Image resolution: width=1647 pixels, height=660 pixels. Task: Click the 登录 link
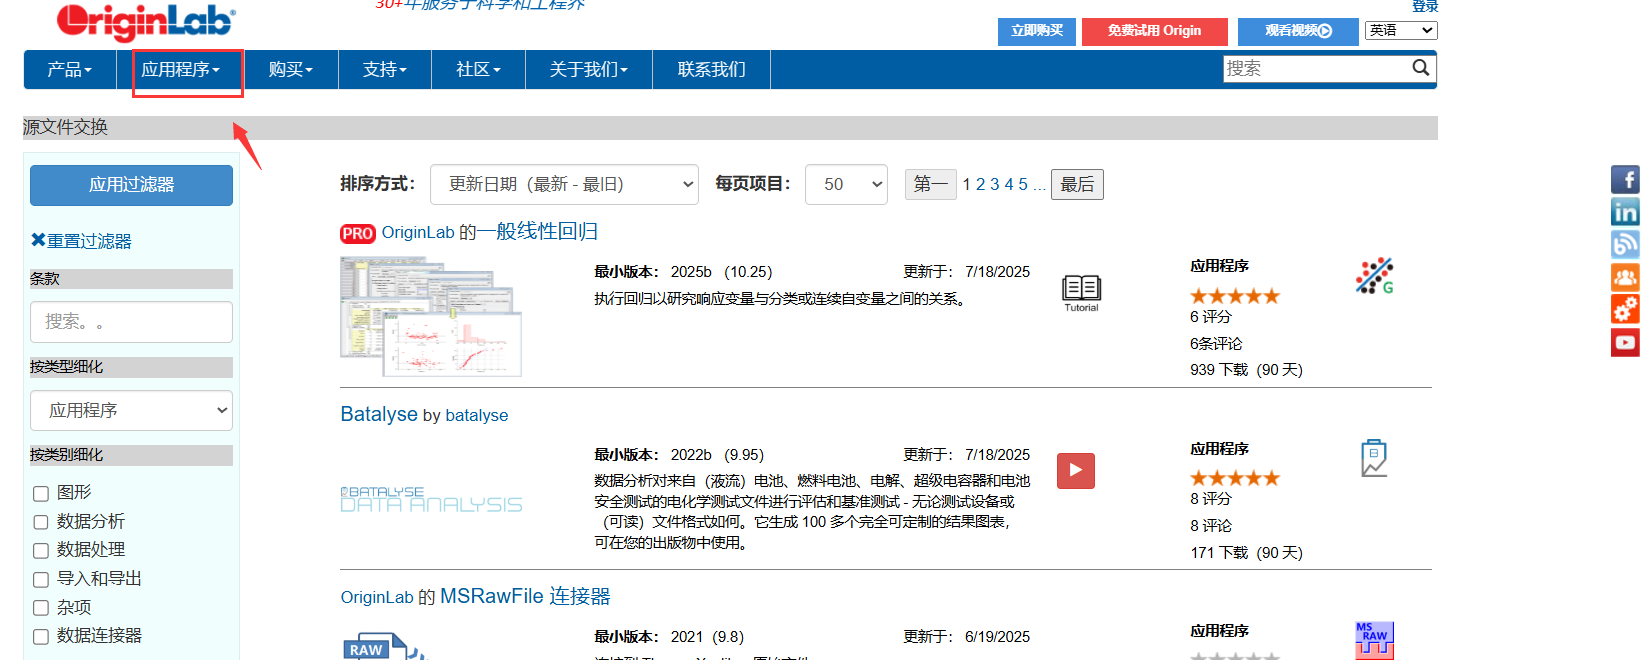1425,6
